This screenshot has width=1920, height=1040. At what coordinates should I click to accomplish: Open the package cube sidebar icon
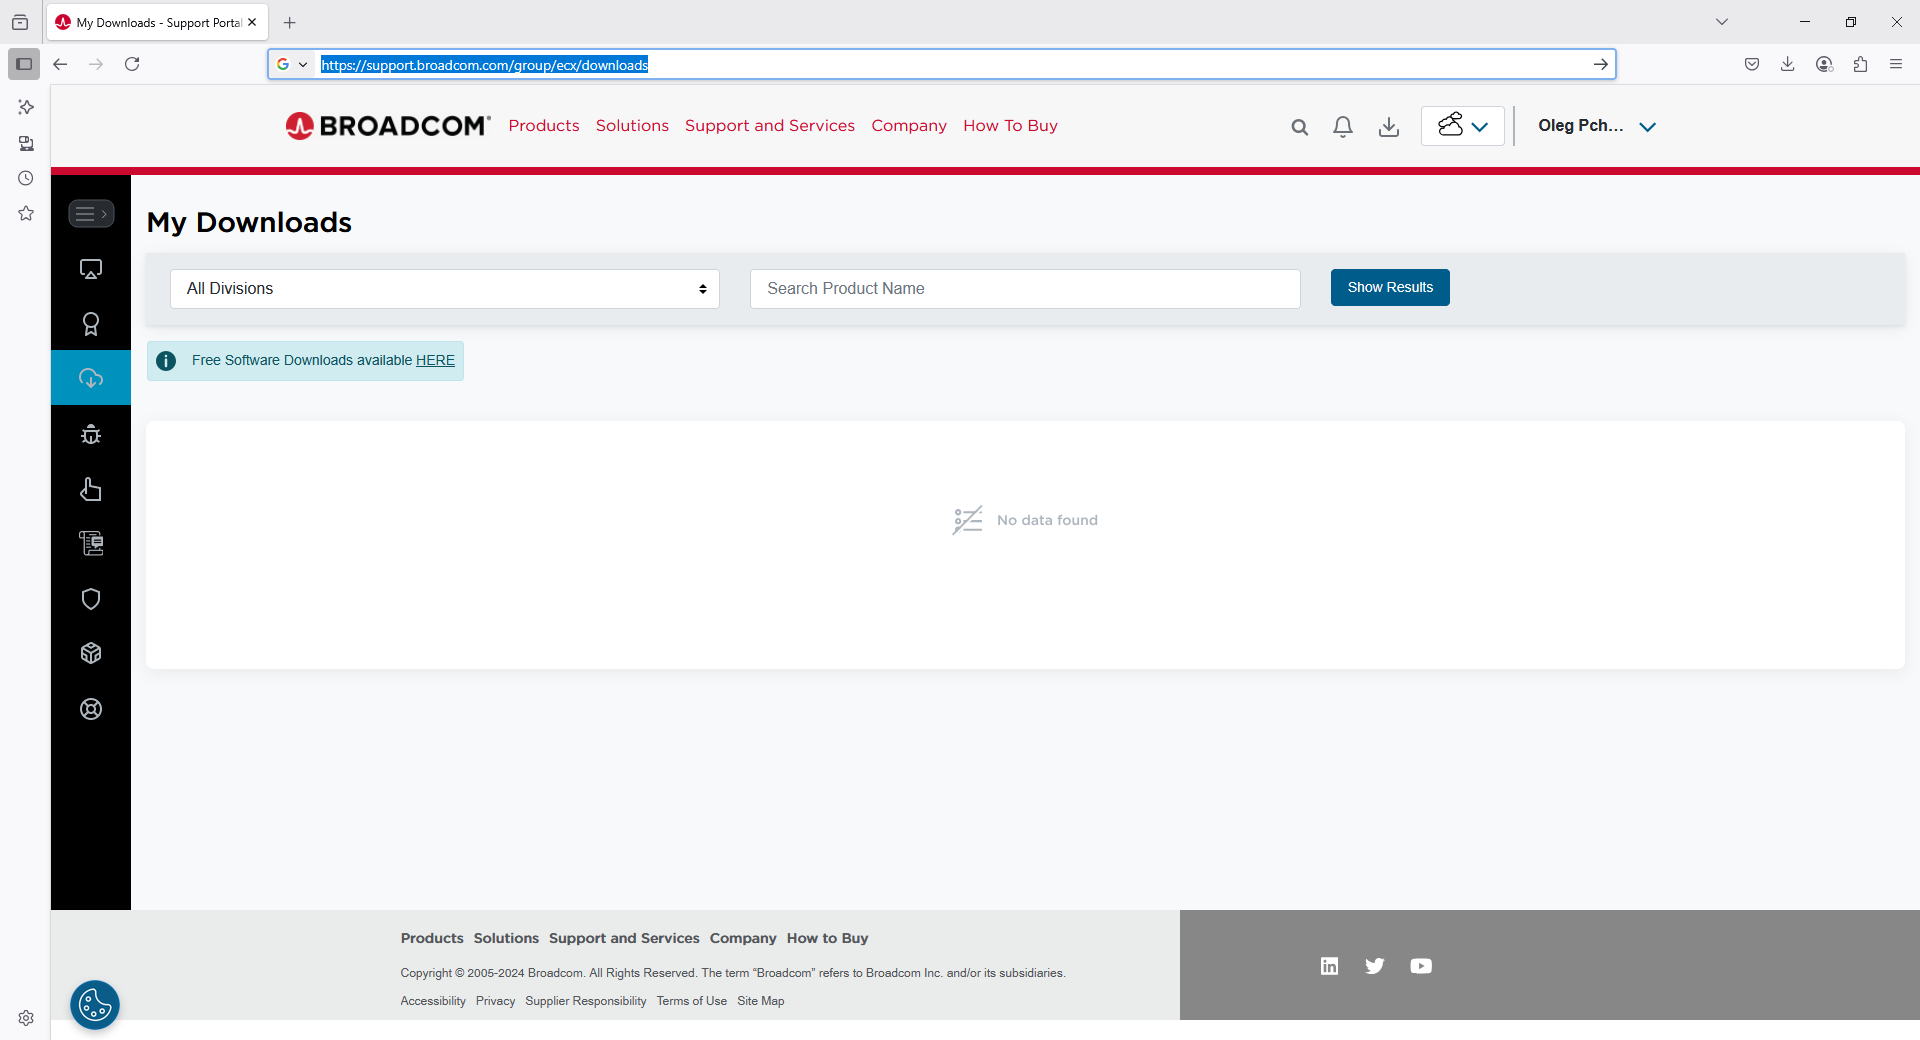click(x=91, y=653)
